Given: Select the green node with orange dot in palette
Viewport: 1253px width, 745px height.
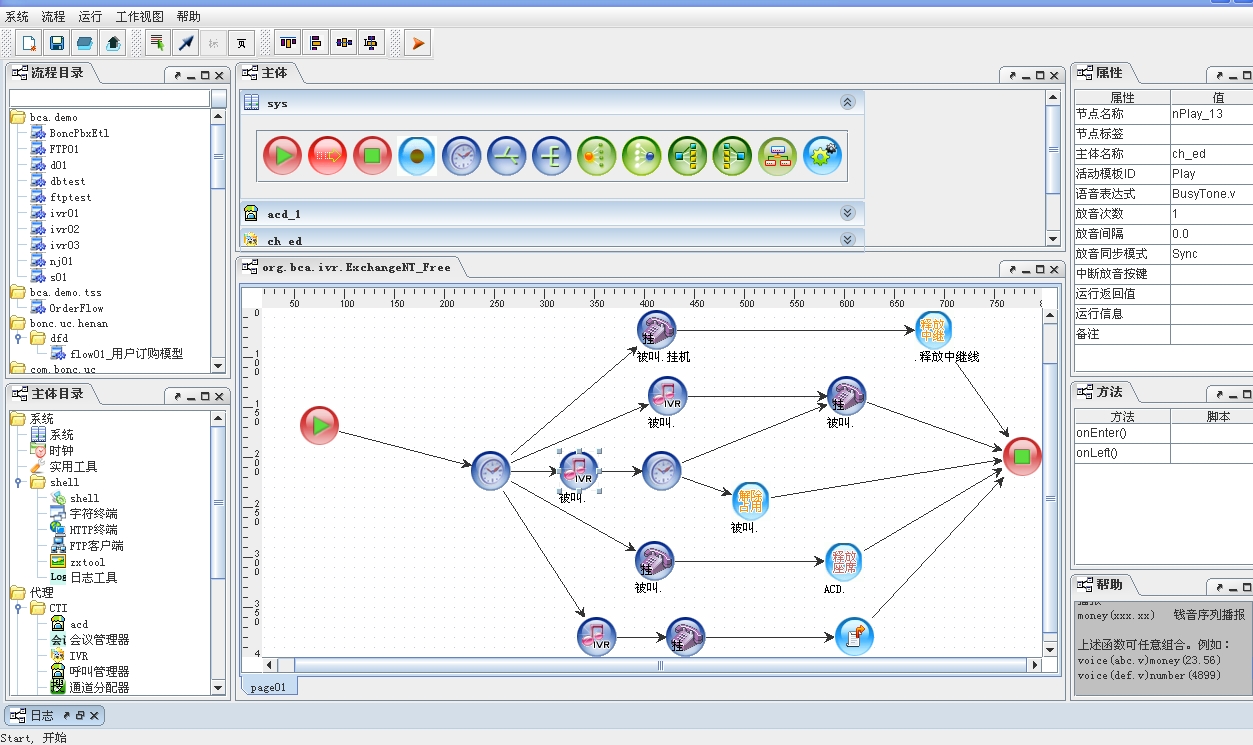Looking at the screenshot, I should coord(597,156).
